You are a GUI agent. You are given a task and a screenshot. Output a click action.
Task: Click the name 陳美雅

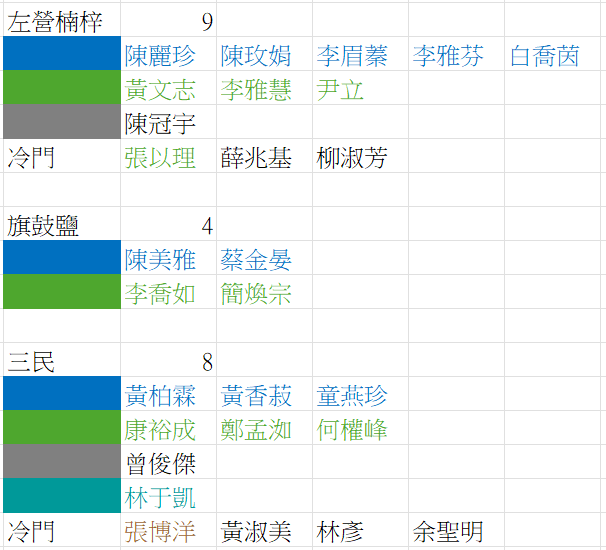click(x=160, y=260)
